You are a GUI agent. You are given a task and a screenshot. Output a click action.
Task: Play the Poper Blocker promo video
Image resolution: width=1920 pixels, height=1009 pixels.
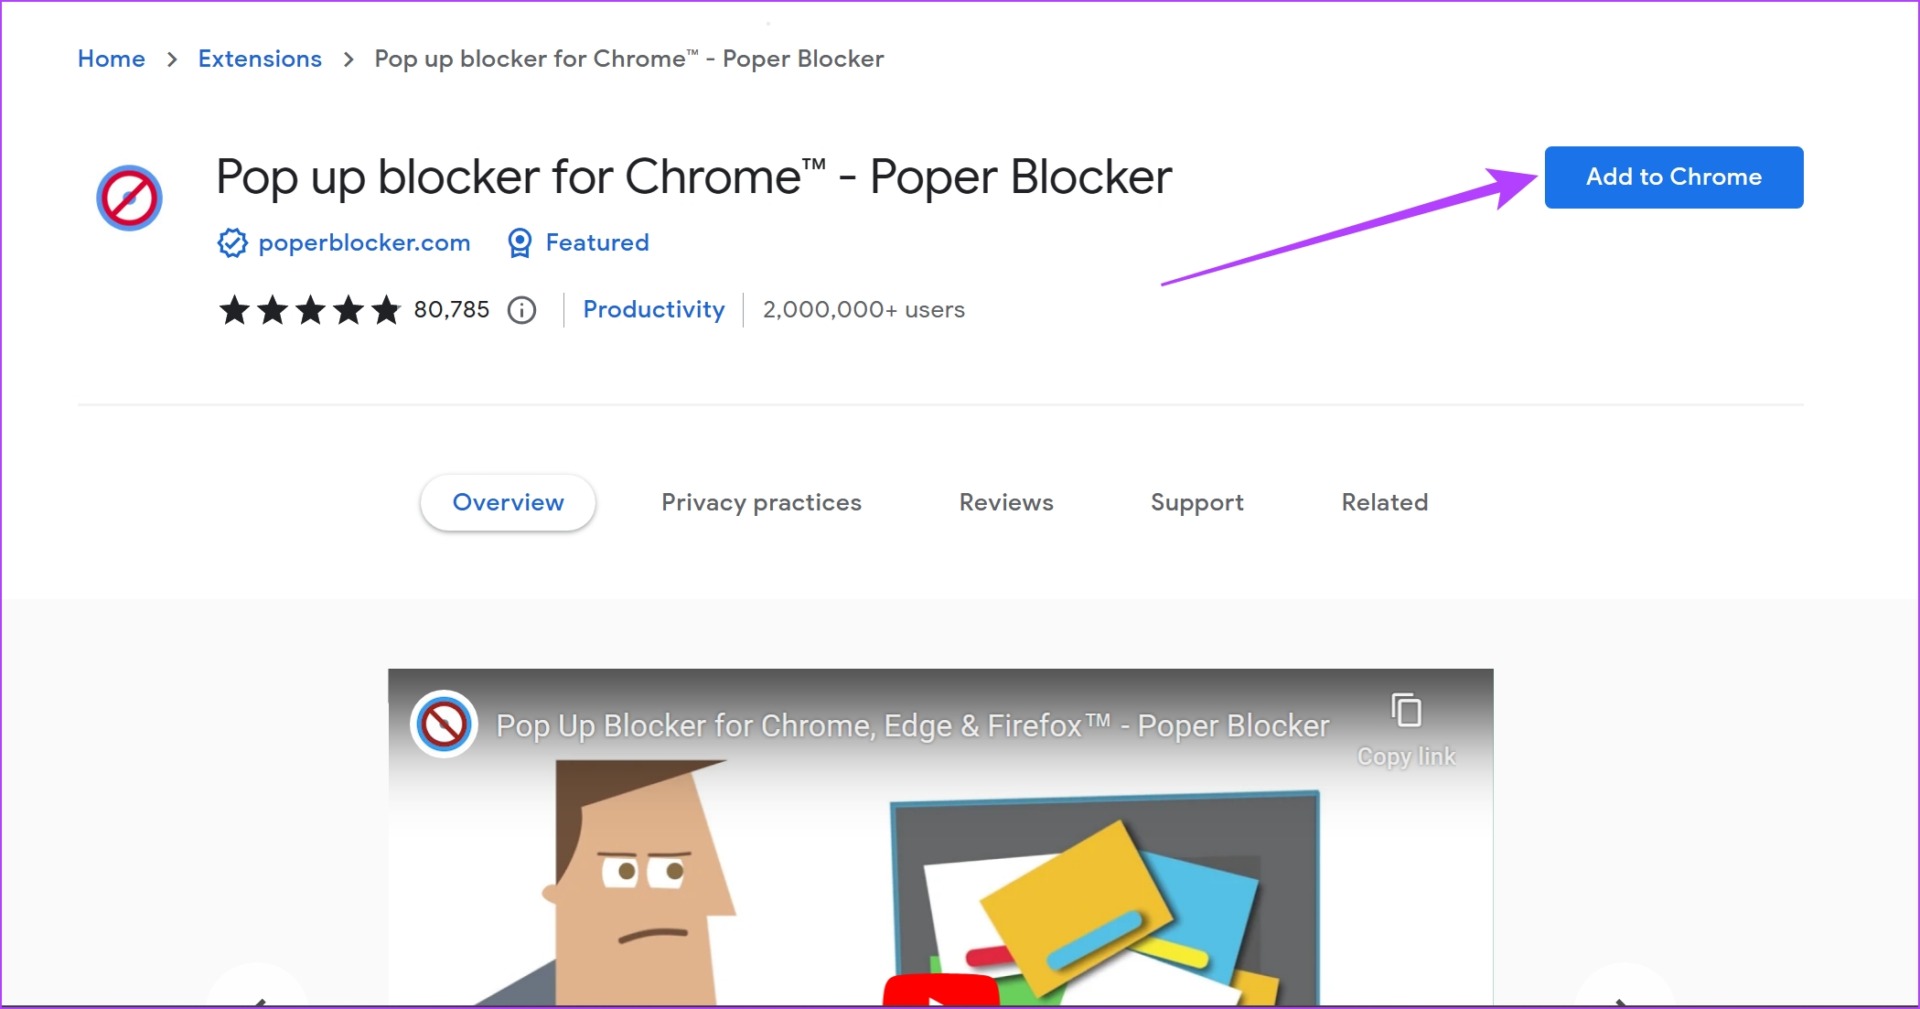tap(940, 991)
